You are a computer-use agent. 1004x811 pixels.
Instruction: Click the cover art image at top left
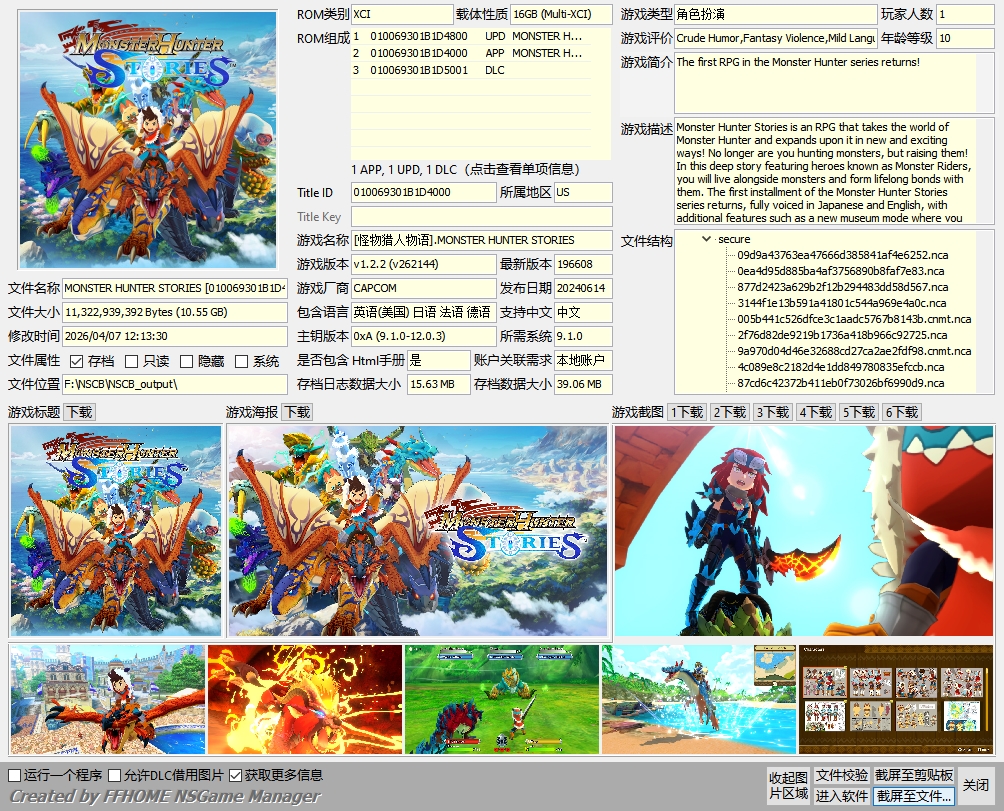[x=148, y=140]
